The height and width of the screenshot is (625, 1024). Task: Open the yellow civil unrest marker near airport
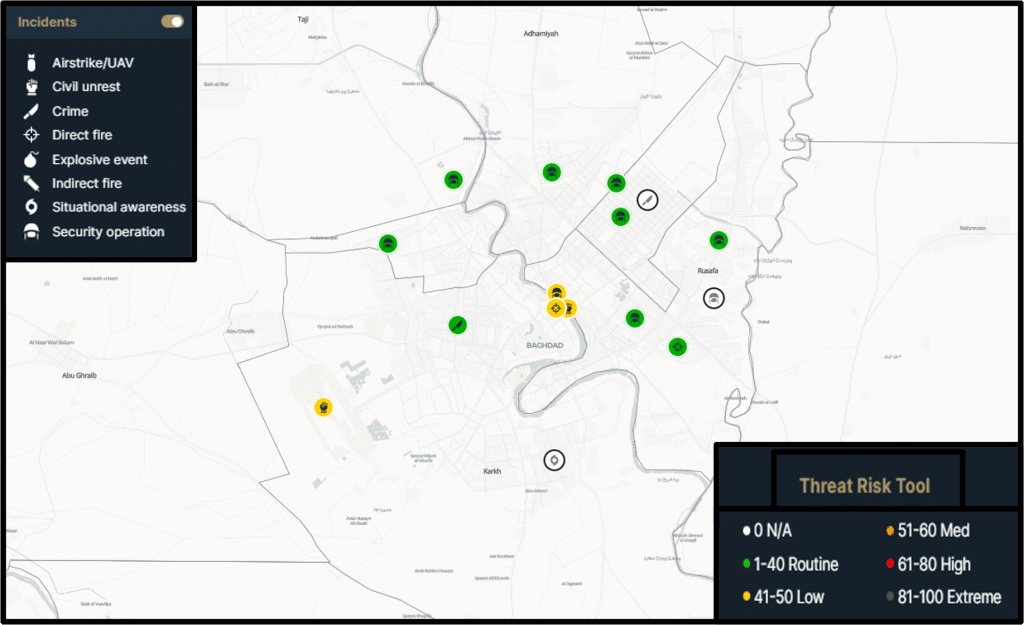pos(323,407)
